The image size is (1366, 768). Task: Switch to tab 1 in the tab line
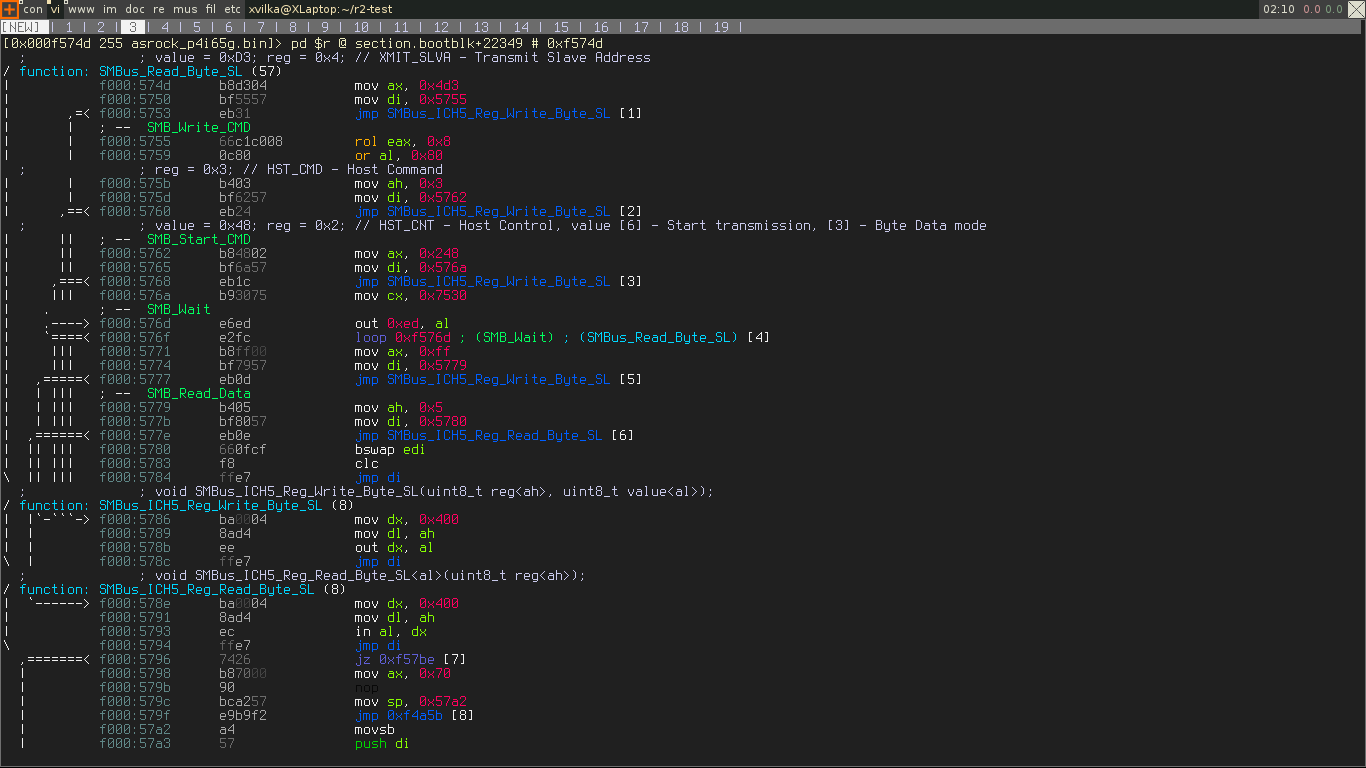coord(69,27)
